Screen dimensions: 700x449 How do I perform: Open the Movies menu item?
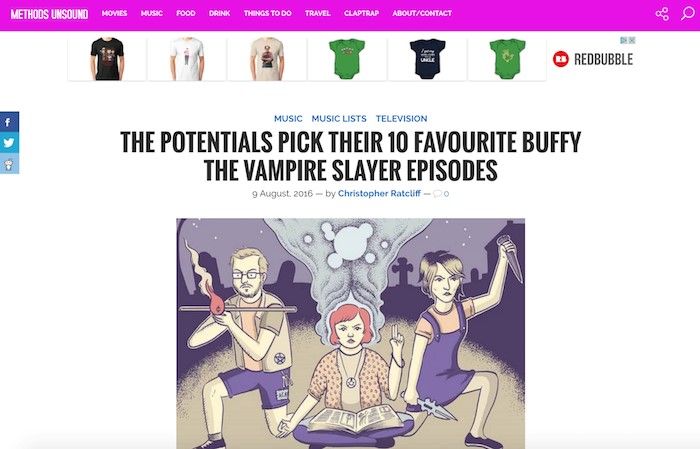[114, 13]
